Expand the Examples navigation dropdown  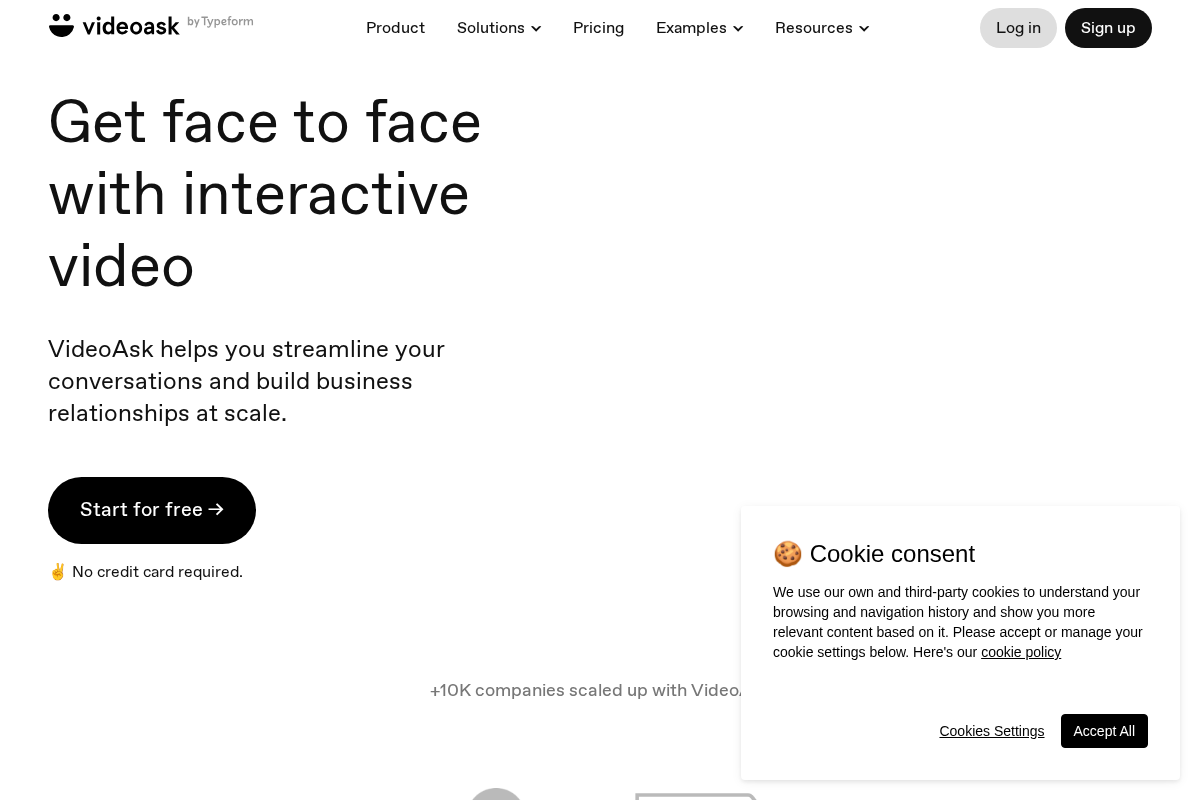[x=699, y=28]
